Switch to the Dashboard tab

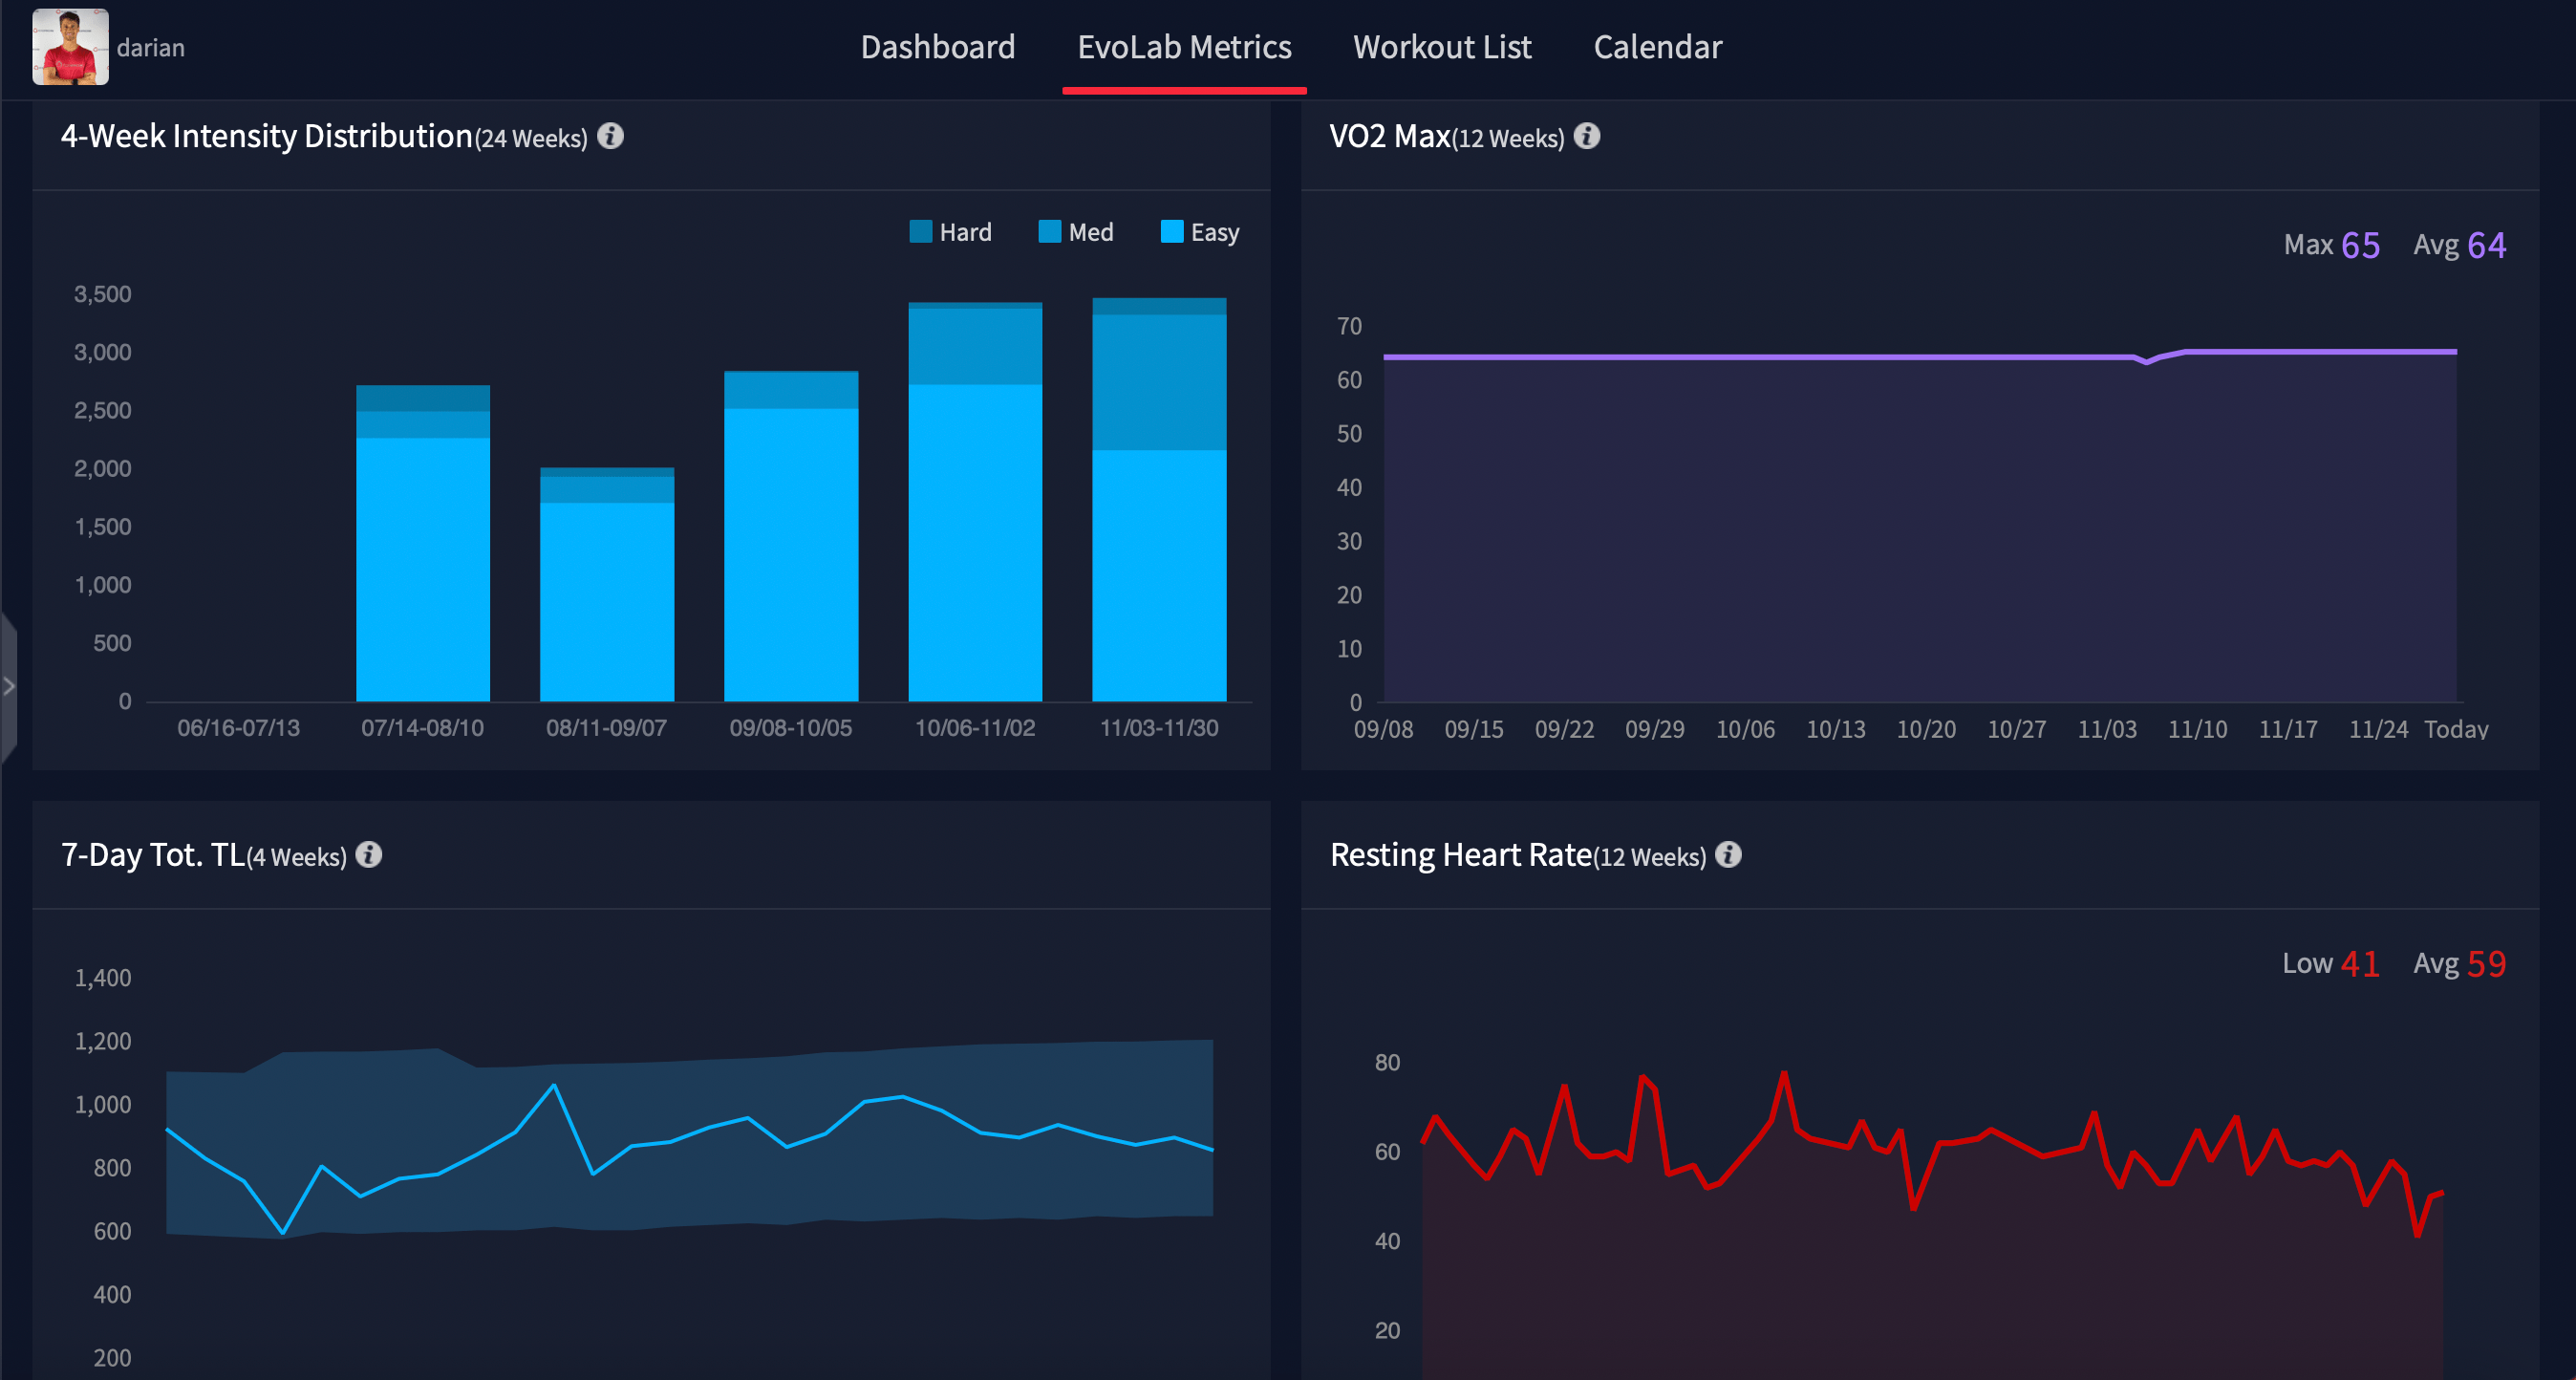[938, 47]
